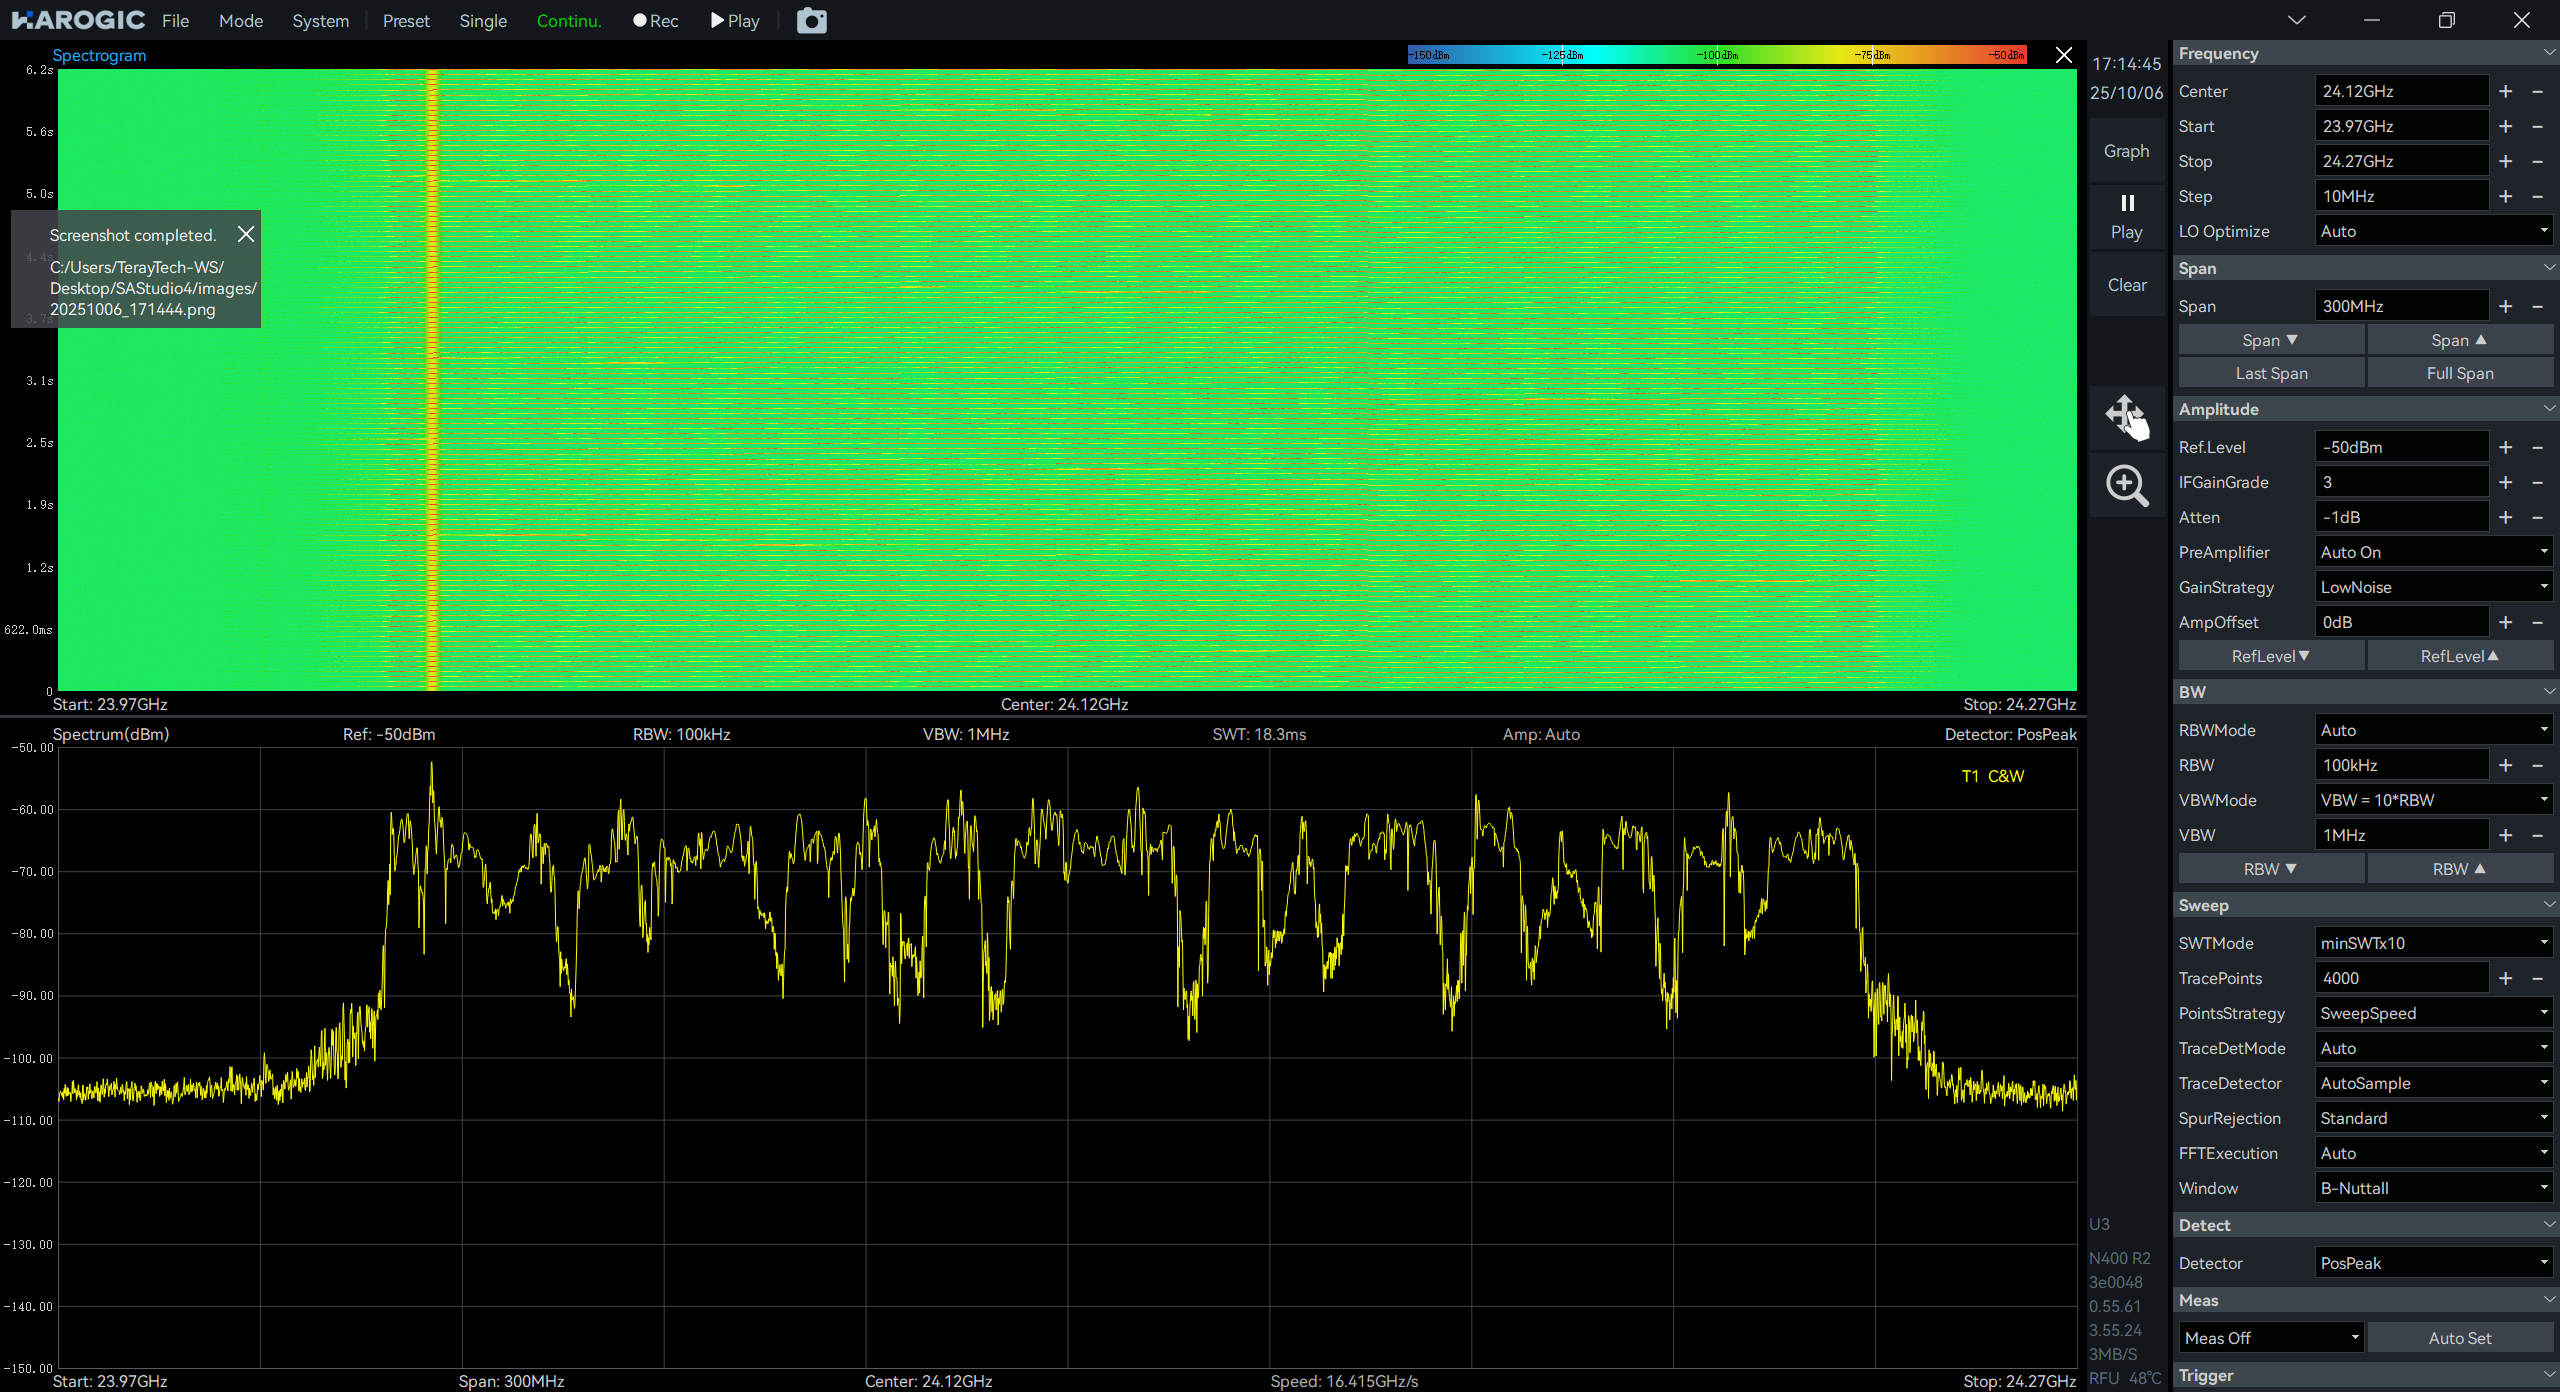Open the Detector PosPeak dropdown
Viewport: 2560px width, 1392px height.
pos(2433,1263)
